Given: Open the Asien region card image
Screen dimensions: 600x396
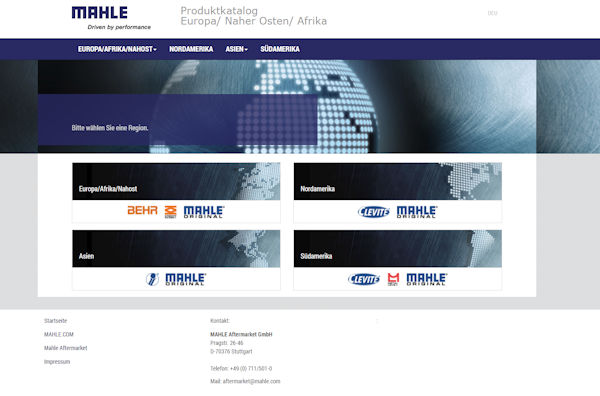Looking at the screenshot, I should tap(176, 249).
